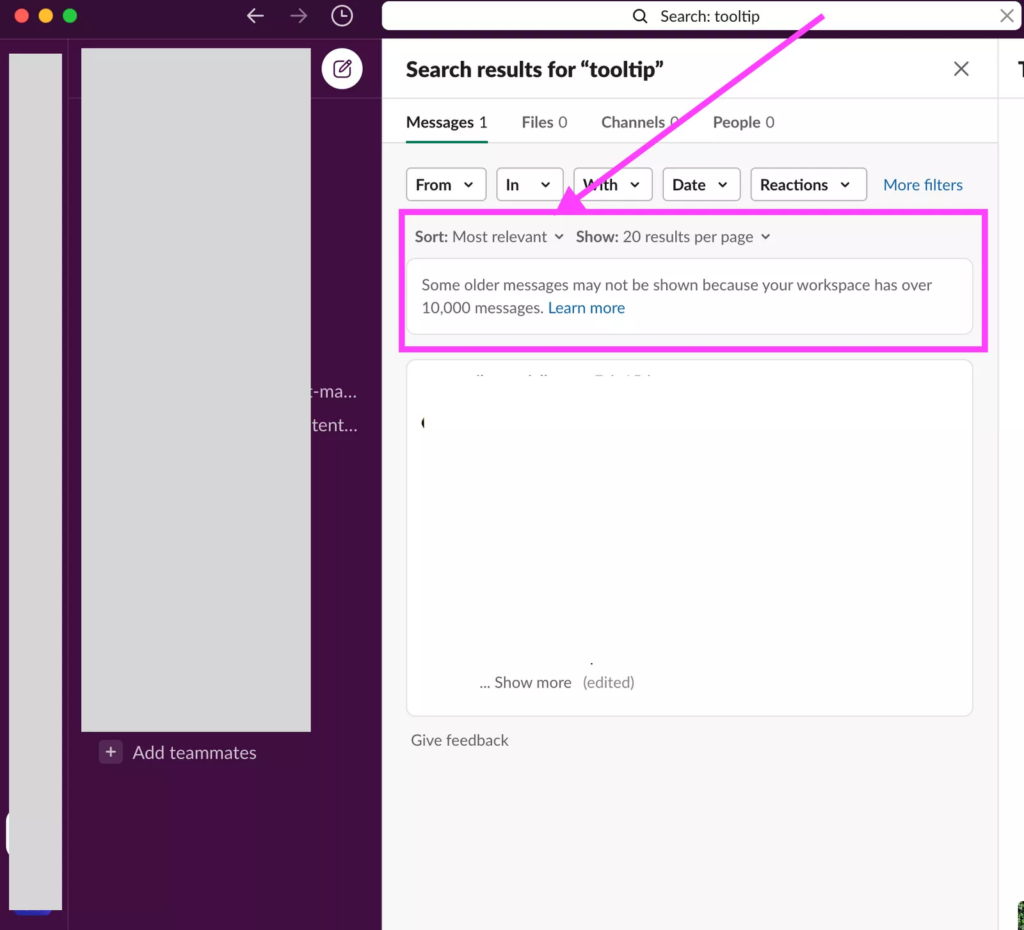The image size is (1024, 930).
Task: Open the With filter dropdown
Action: tap(613, 185)
